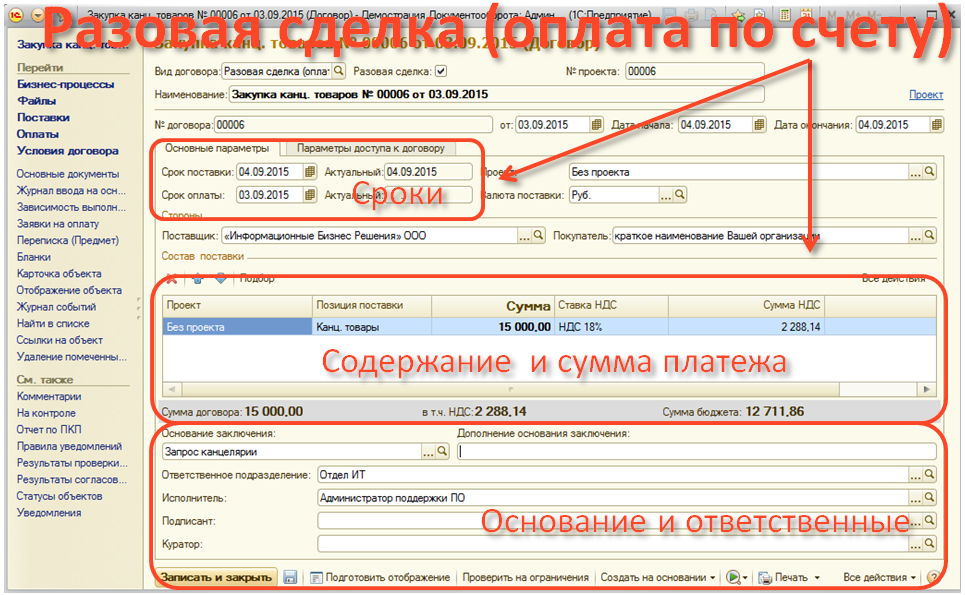Click search icon in Поставщик field
The image size is (965, 595).
click(540, 237)
